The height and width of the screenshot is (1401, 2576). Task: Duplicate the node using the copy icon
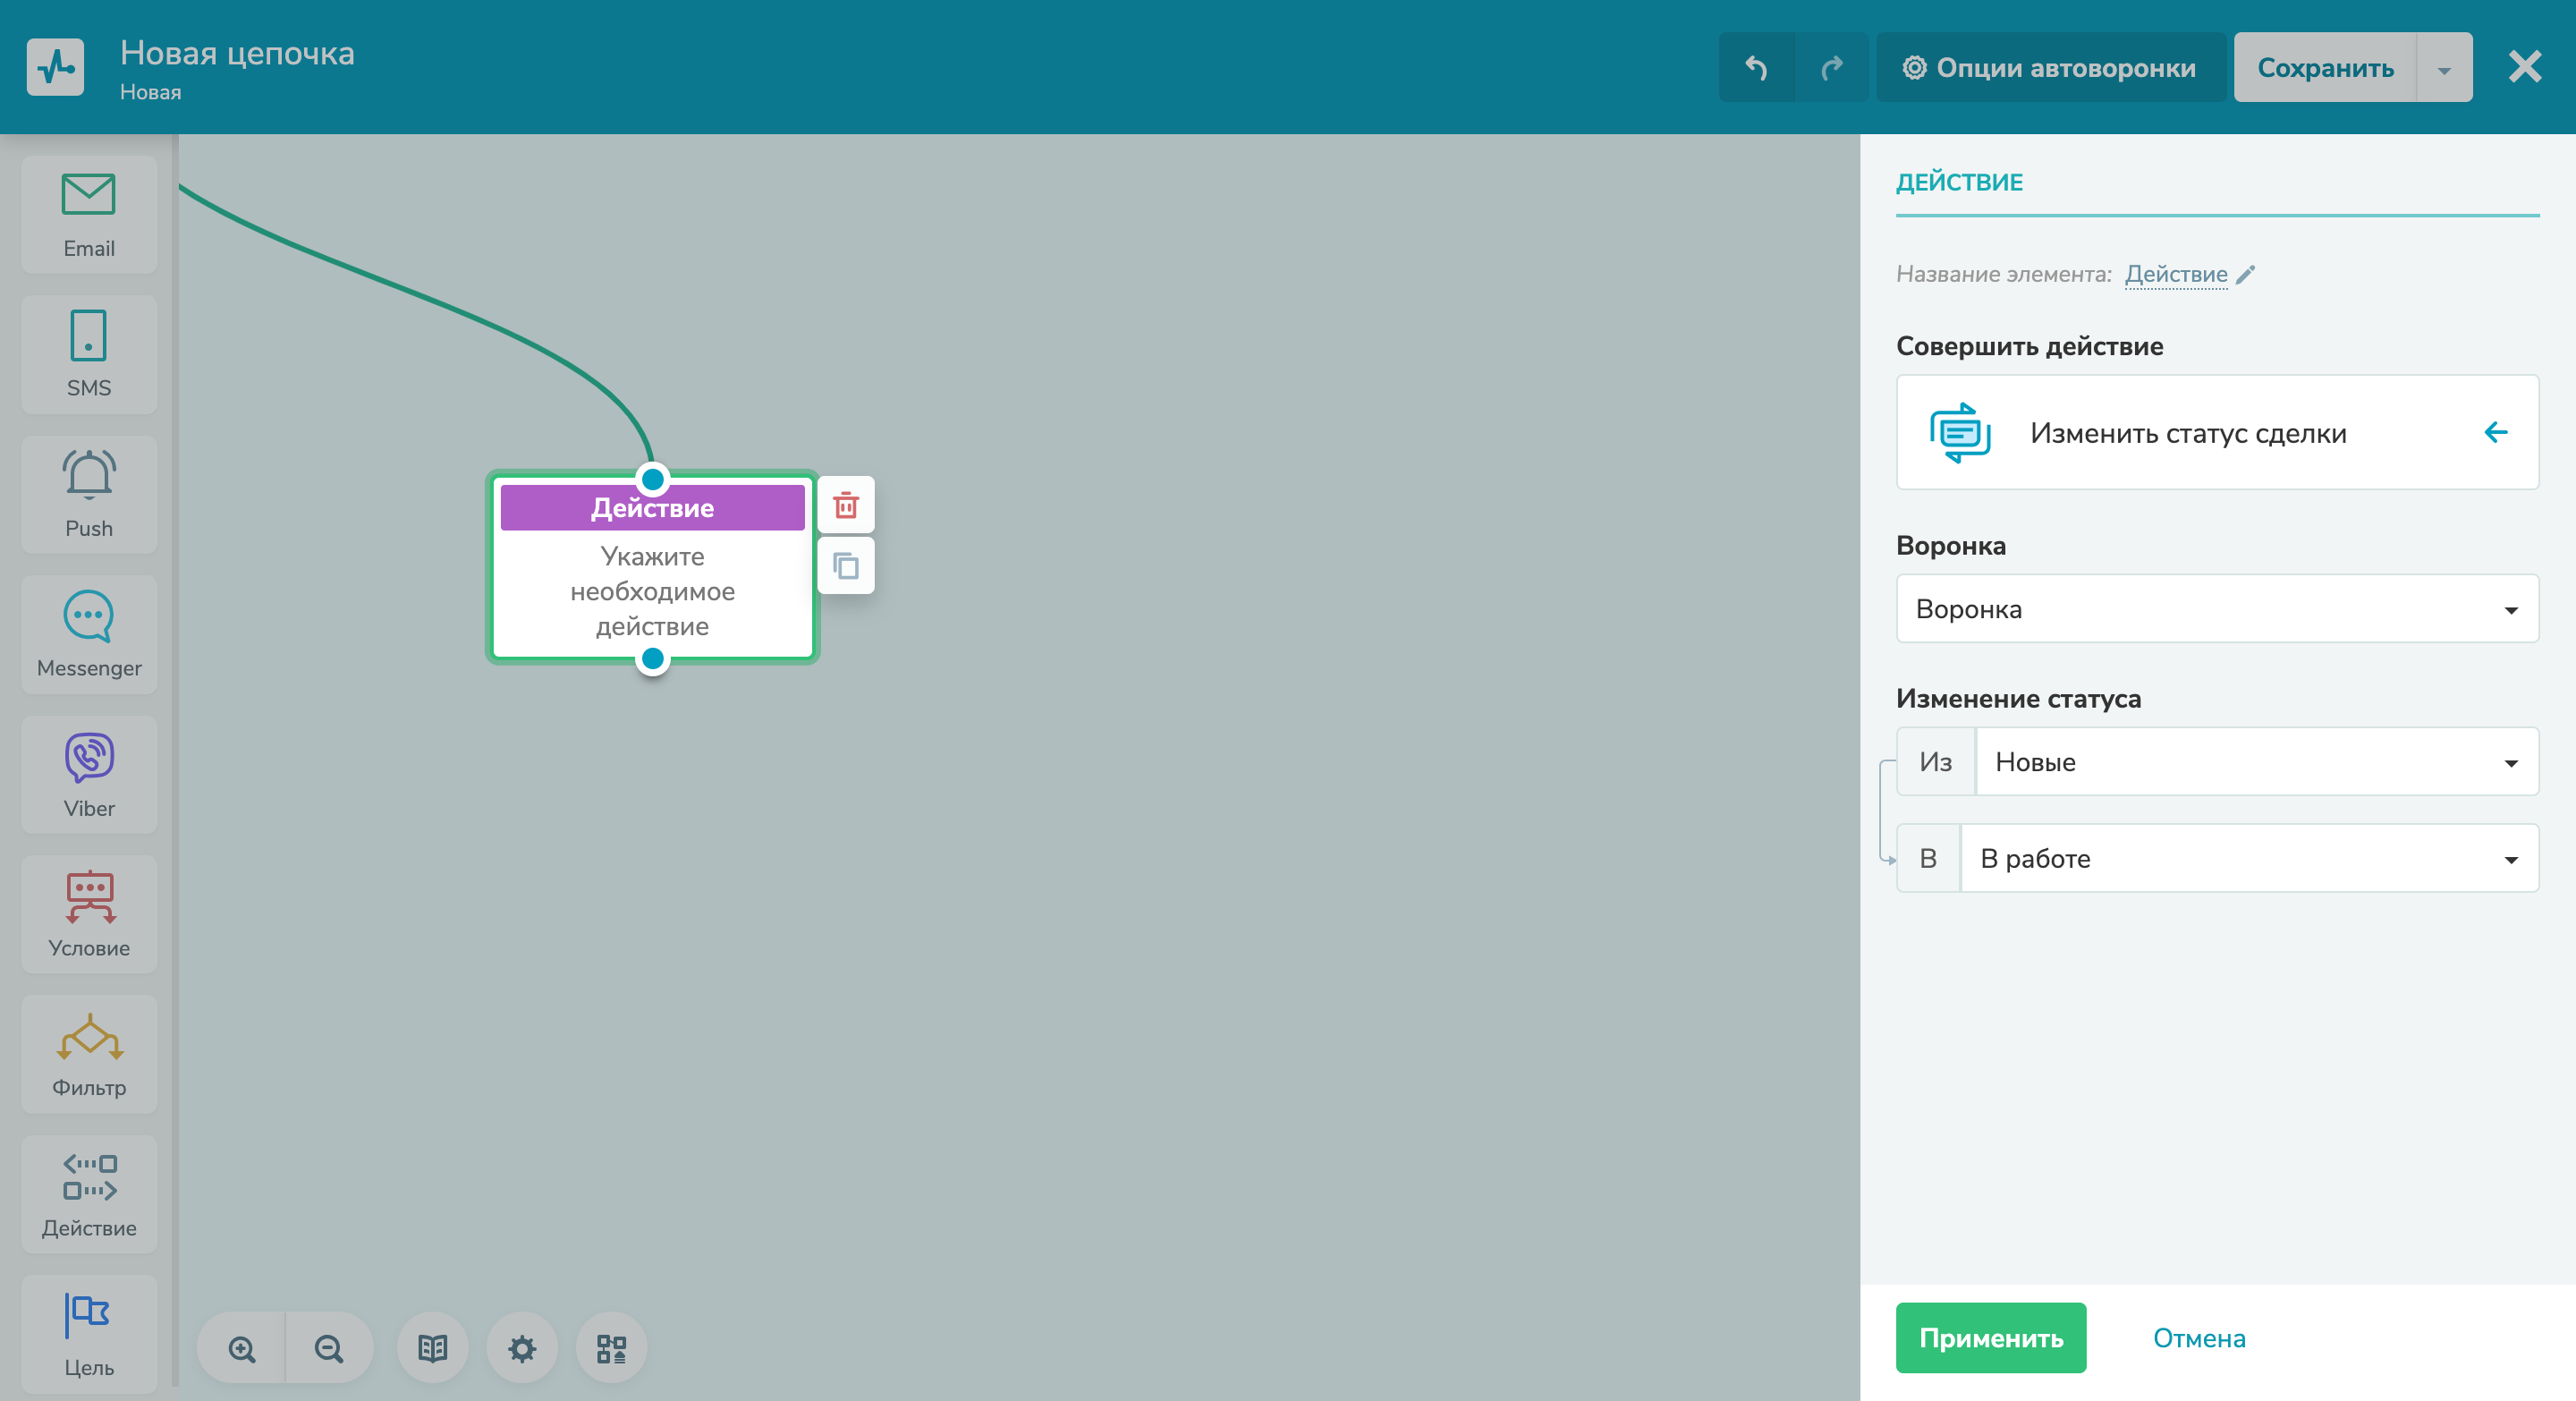point(845,566)
